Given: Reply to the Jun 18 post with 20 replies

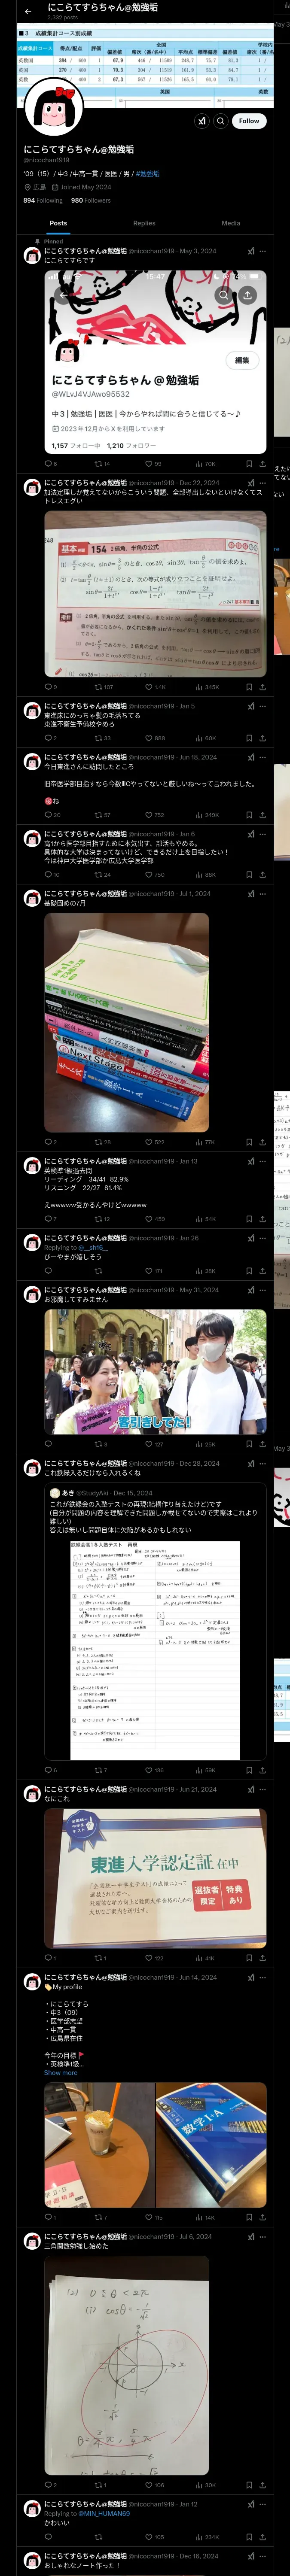Looking at the screenshot, I should coord(52,815).
